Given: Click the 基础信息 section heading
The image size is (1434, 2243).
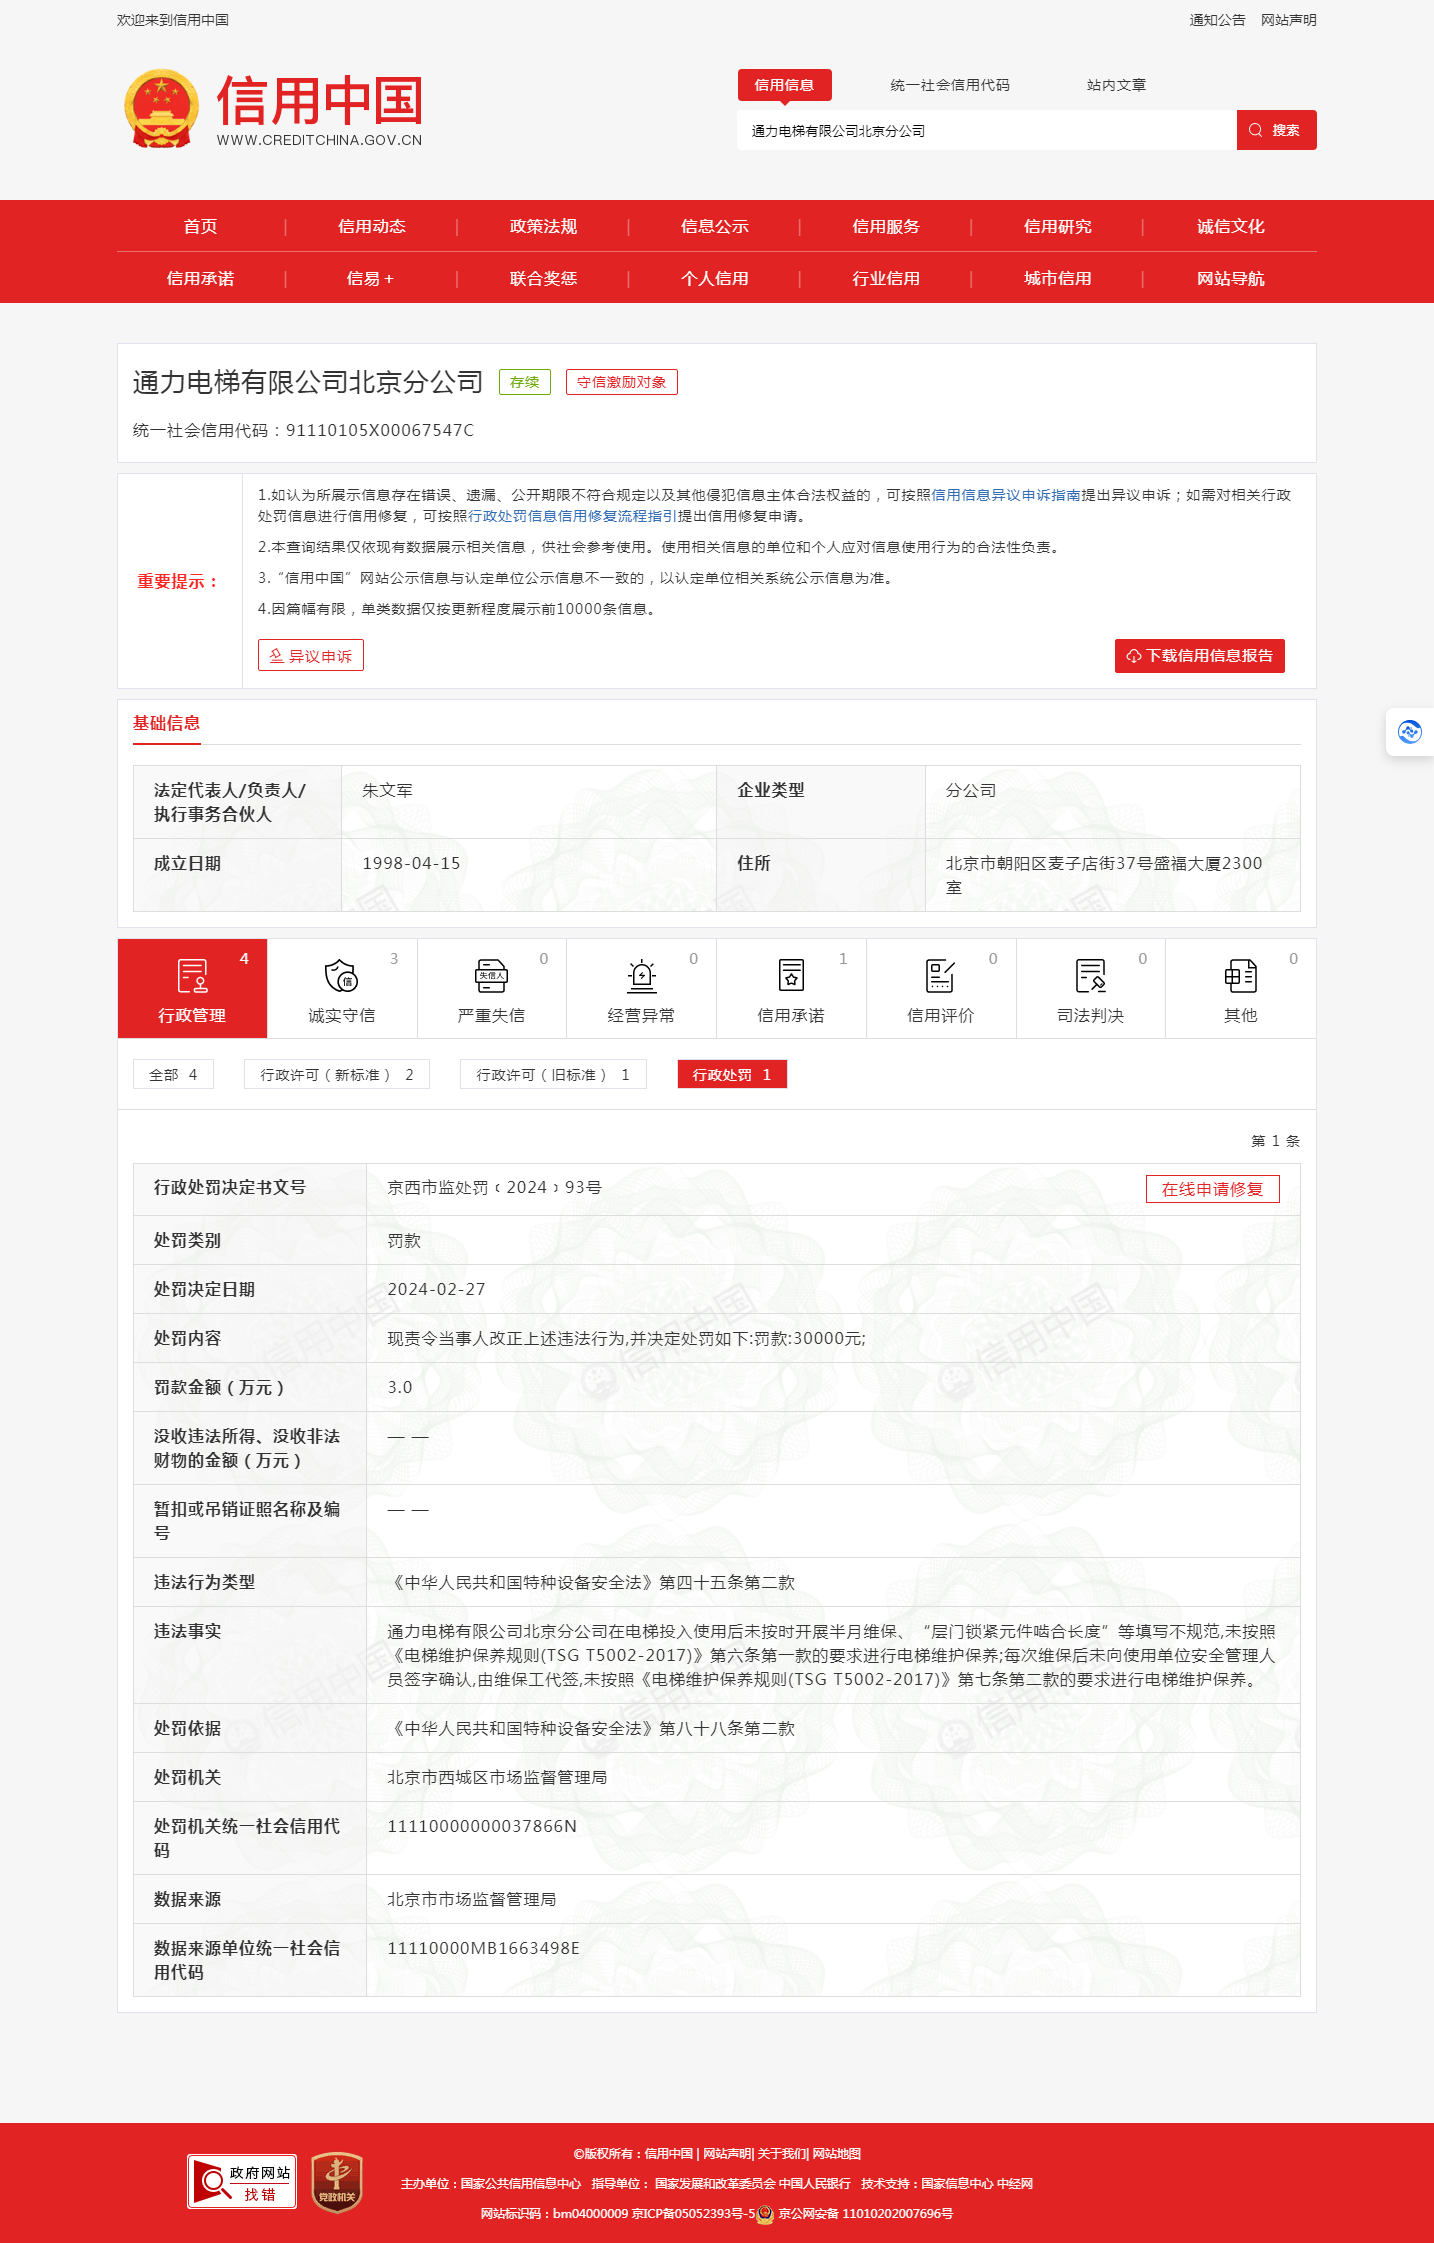Looking at the screenshot, I should coord(166,723).
